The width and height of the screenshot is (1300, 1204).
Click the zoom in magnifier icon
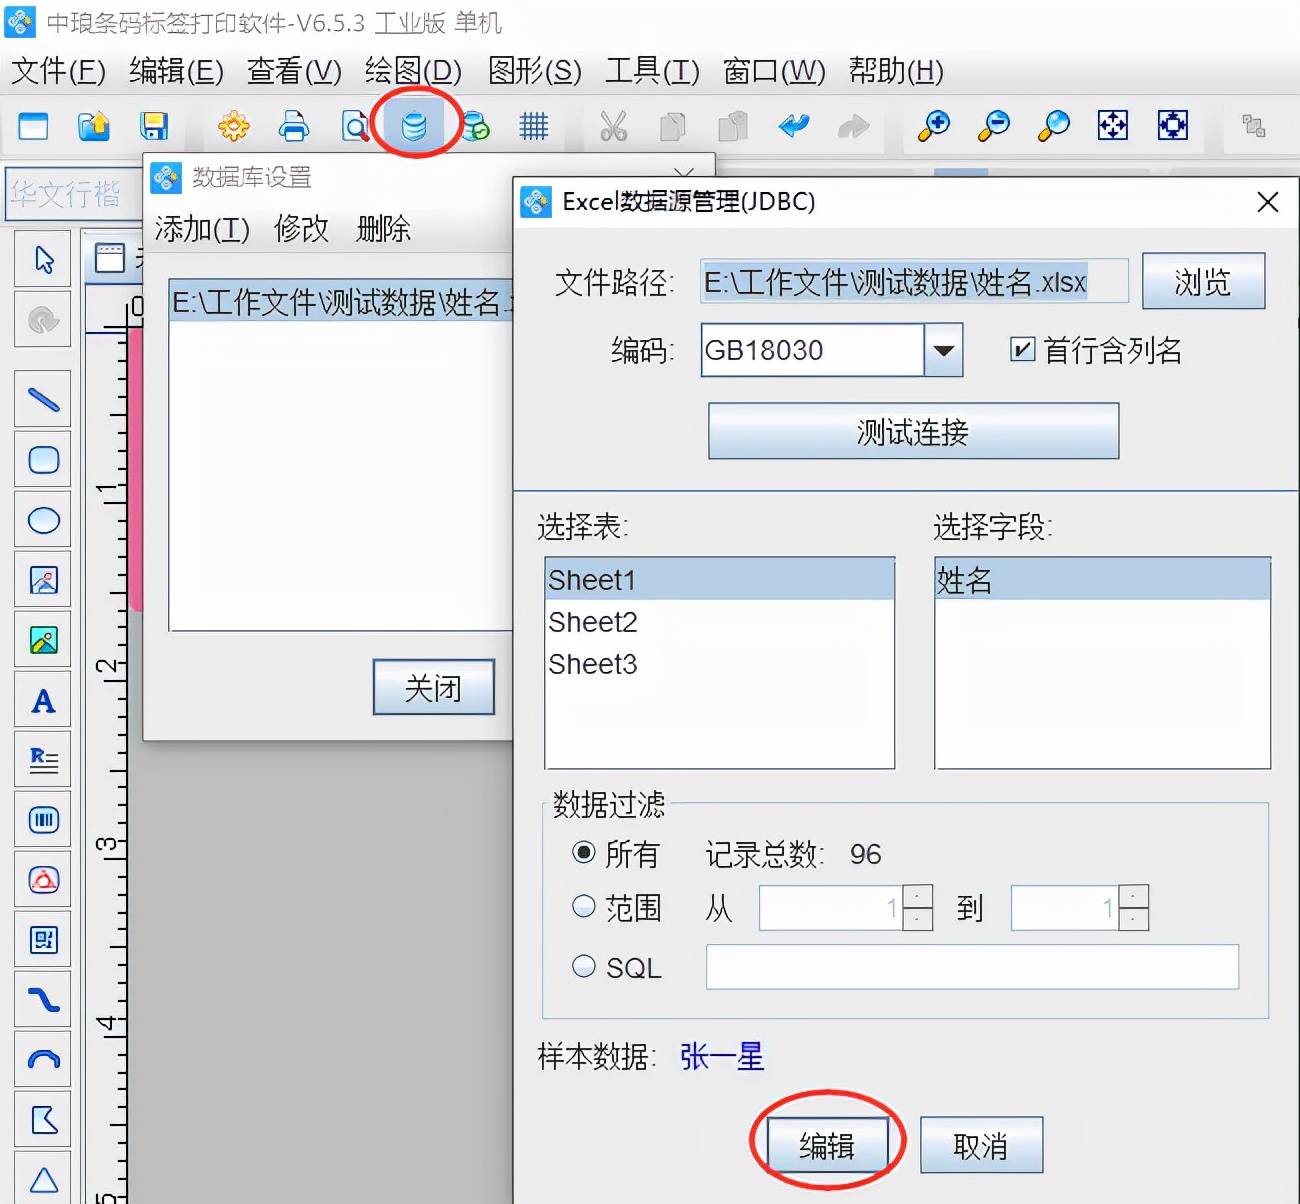(x=934, y=126)
